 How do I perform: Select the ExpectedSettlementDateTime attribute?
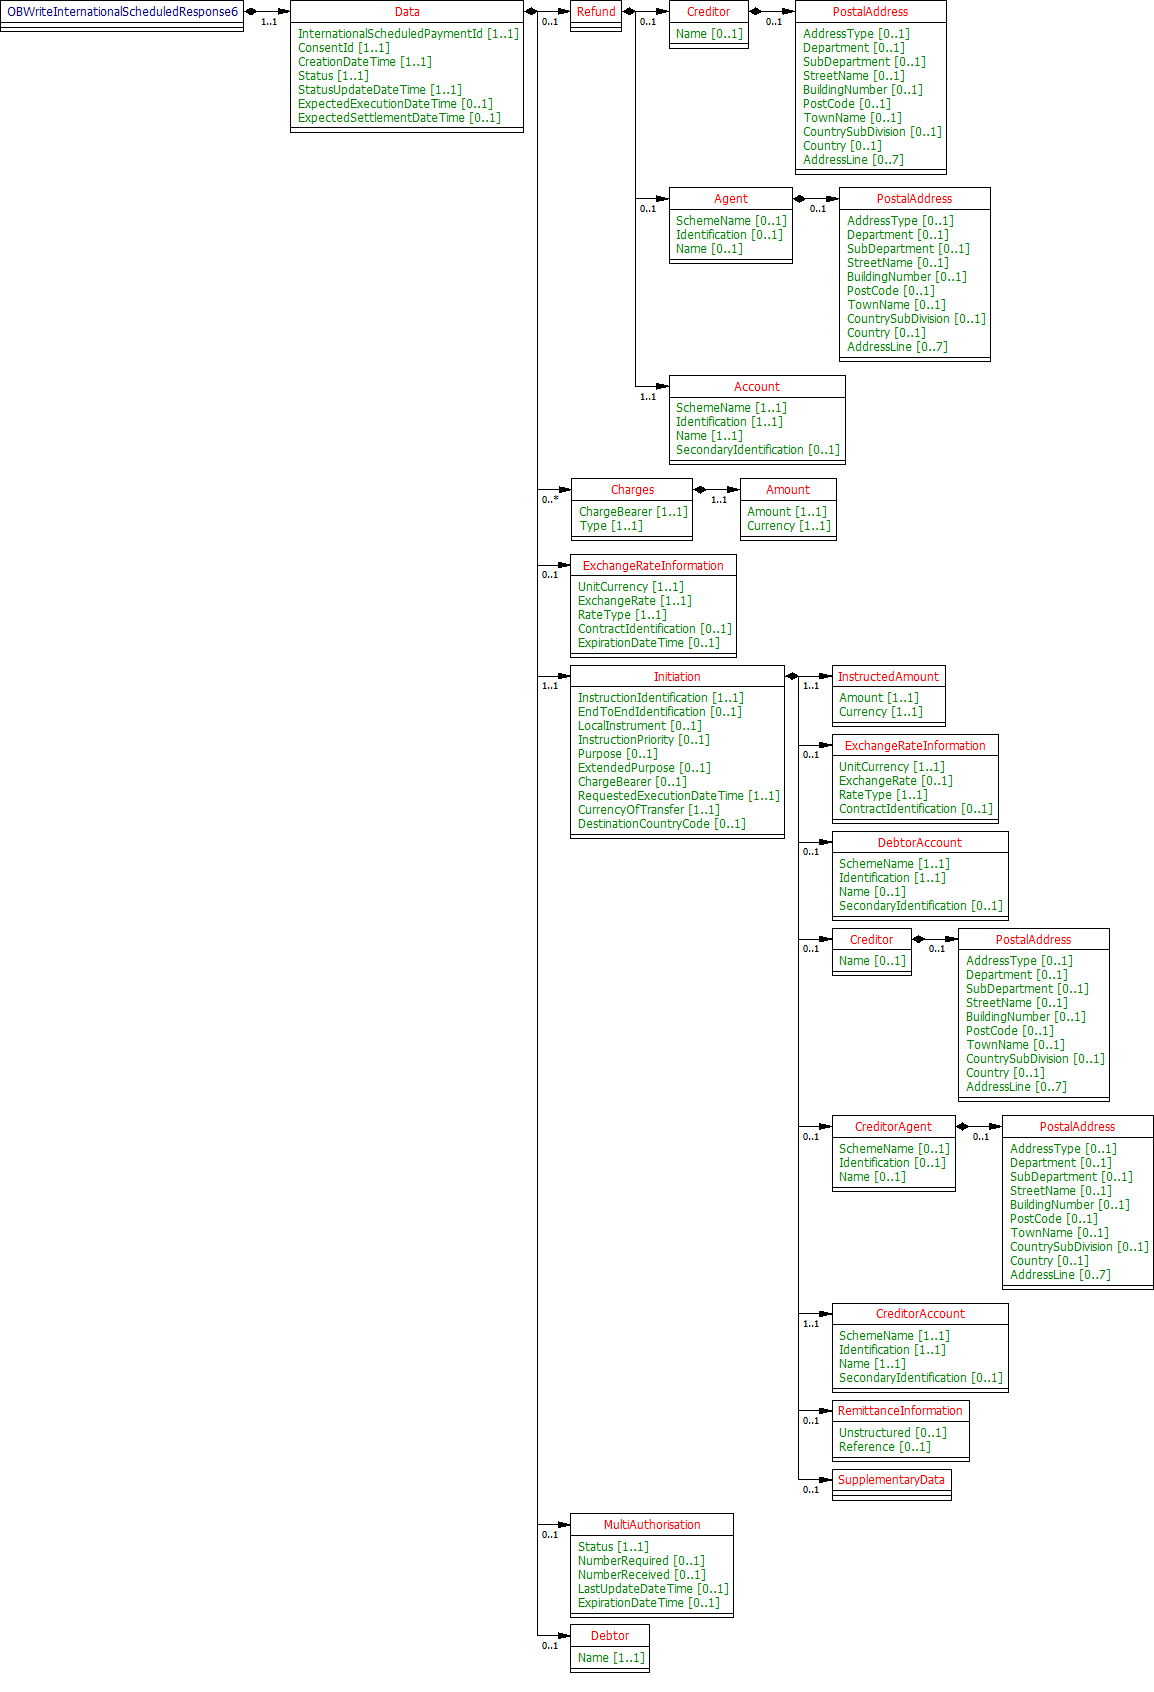point(399,118)
